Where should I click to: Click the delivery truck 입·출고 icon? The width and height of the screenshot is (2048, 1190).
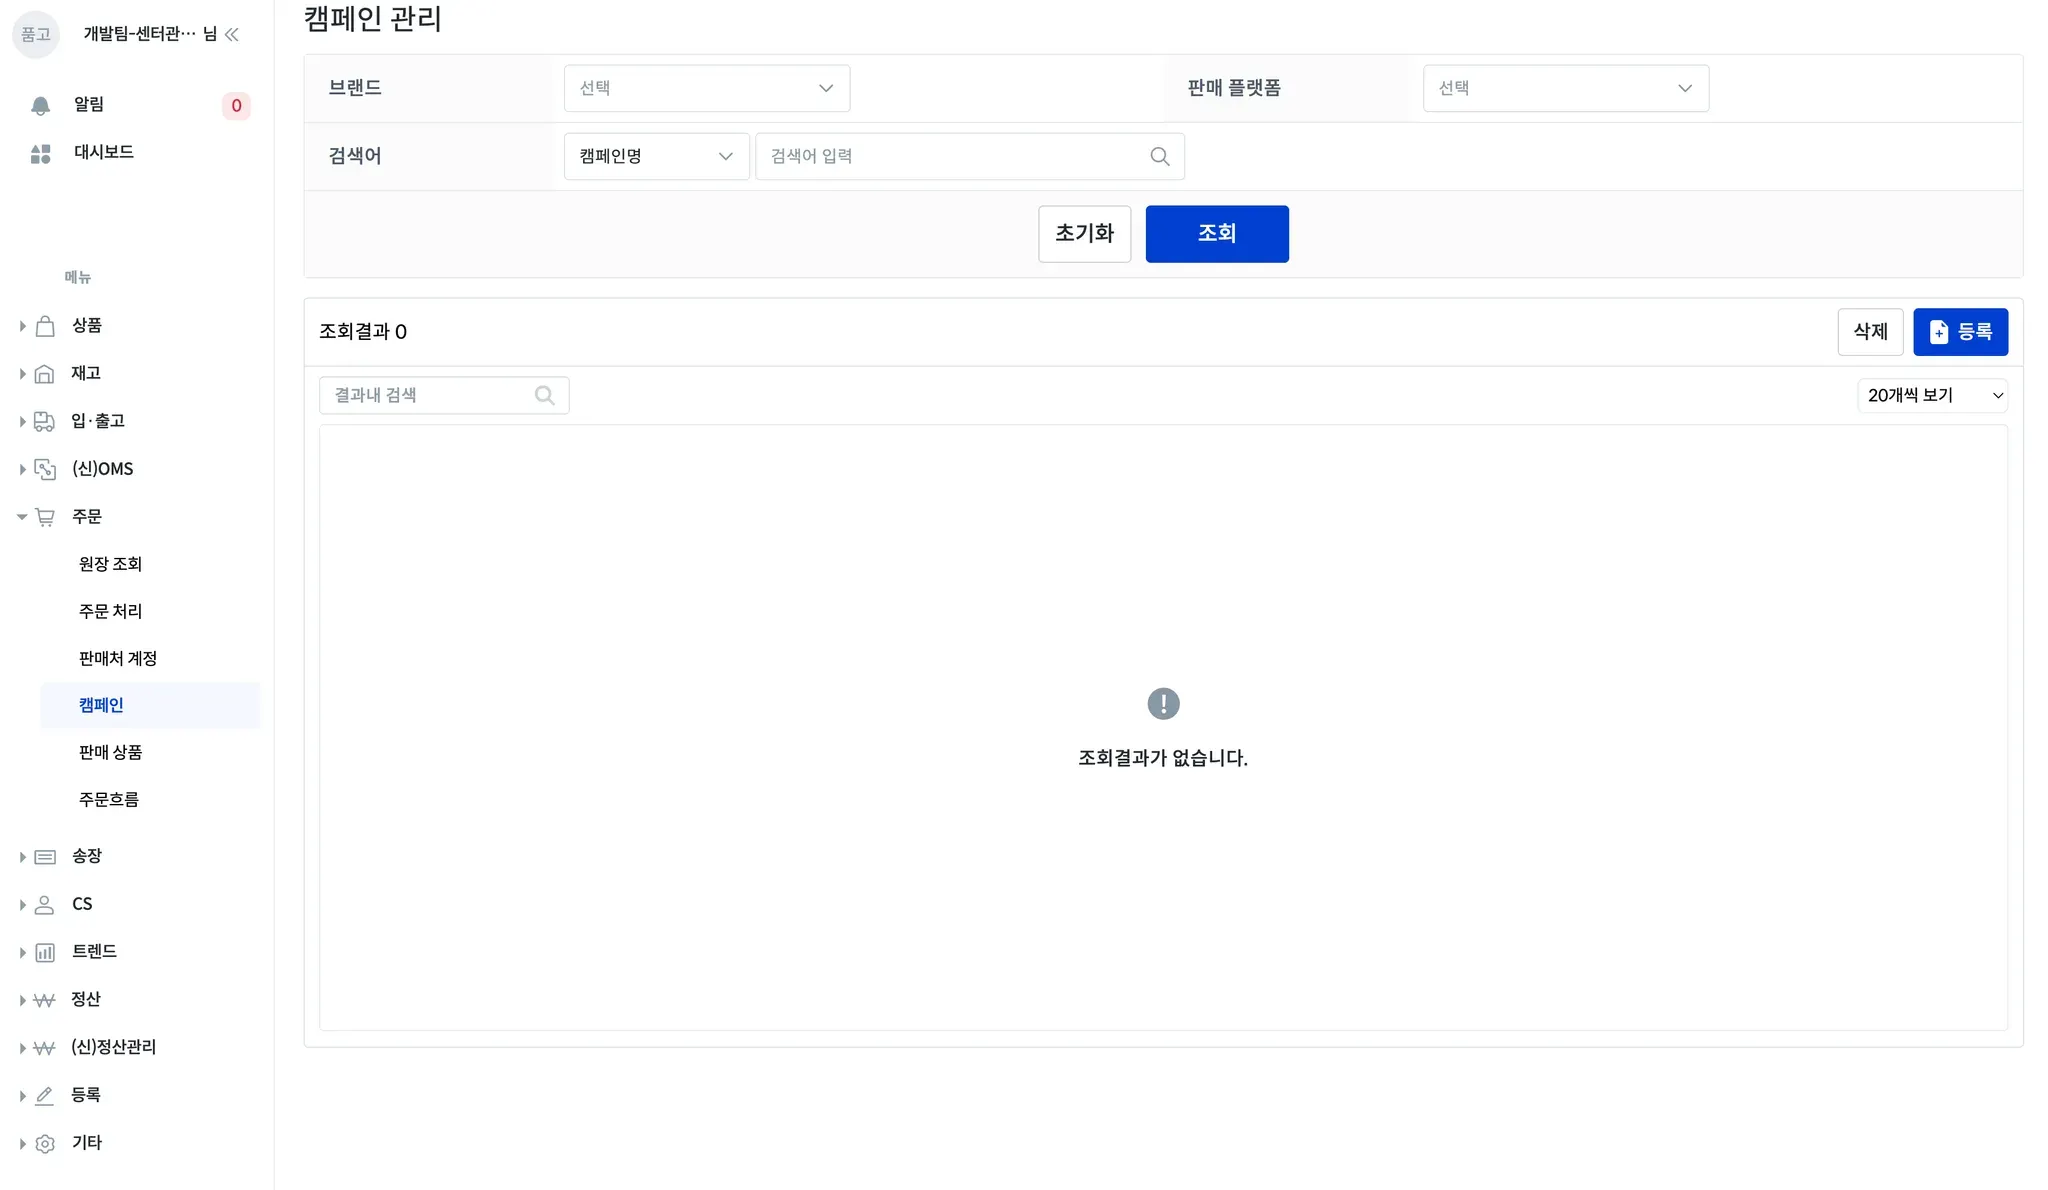(x=45, y=421)
